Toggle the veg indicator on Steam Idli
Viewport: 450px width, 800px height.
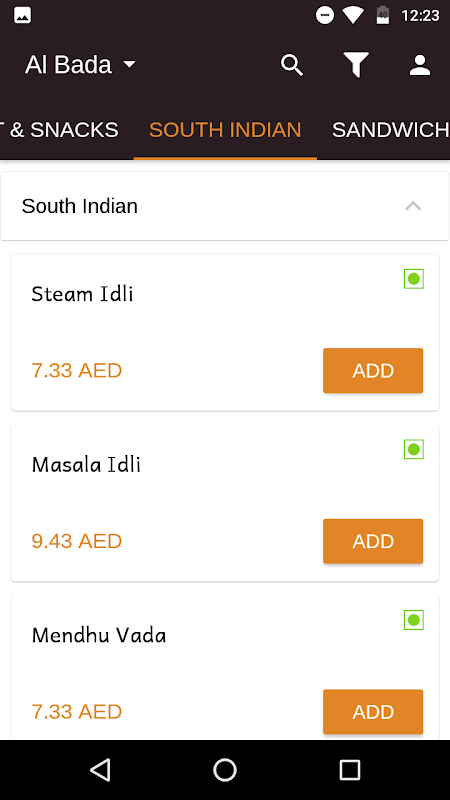coord(414,279)
